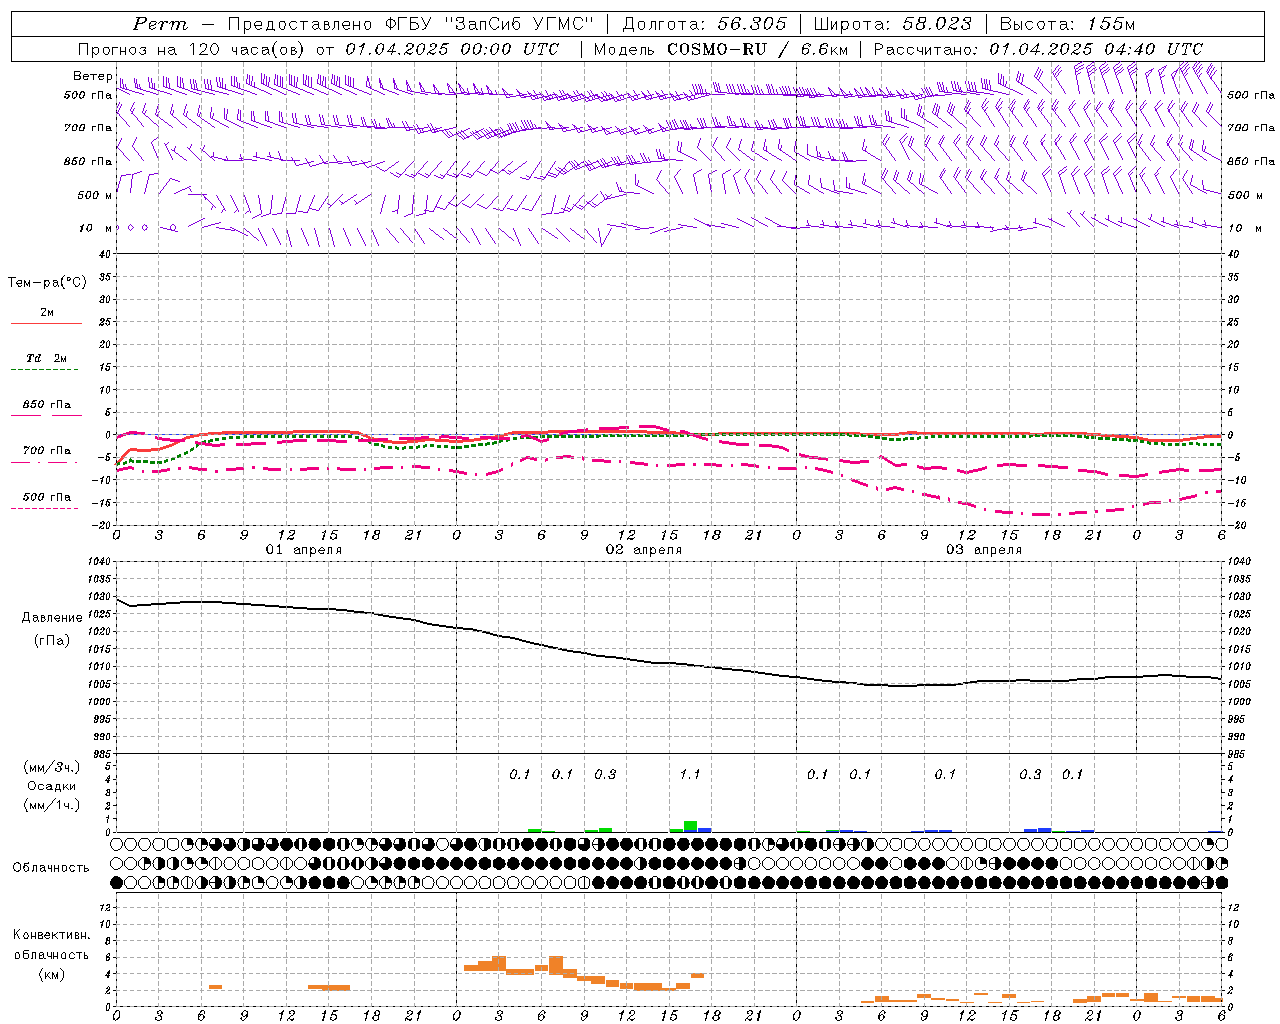Viewport: 1280px width, 1024px height.
Task: Click the "Долгота: 56.305" header field
Action: point(704,24)
